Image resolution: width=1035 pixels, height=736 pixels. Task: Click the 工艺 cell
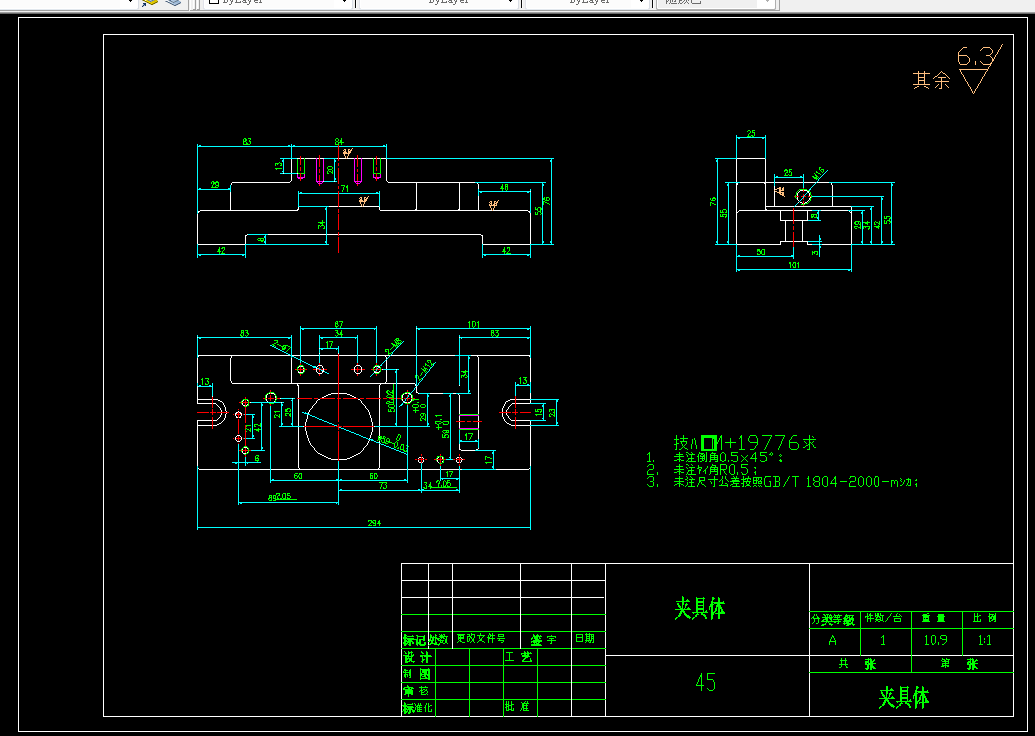tap(519, 657)
